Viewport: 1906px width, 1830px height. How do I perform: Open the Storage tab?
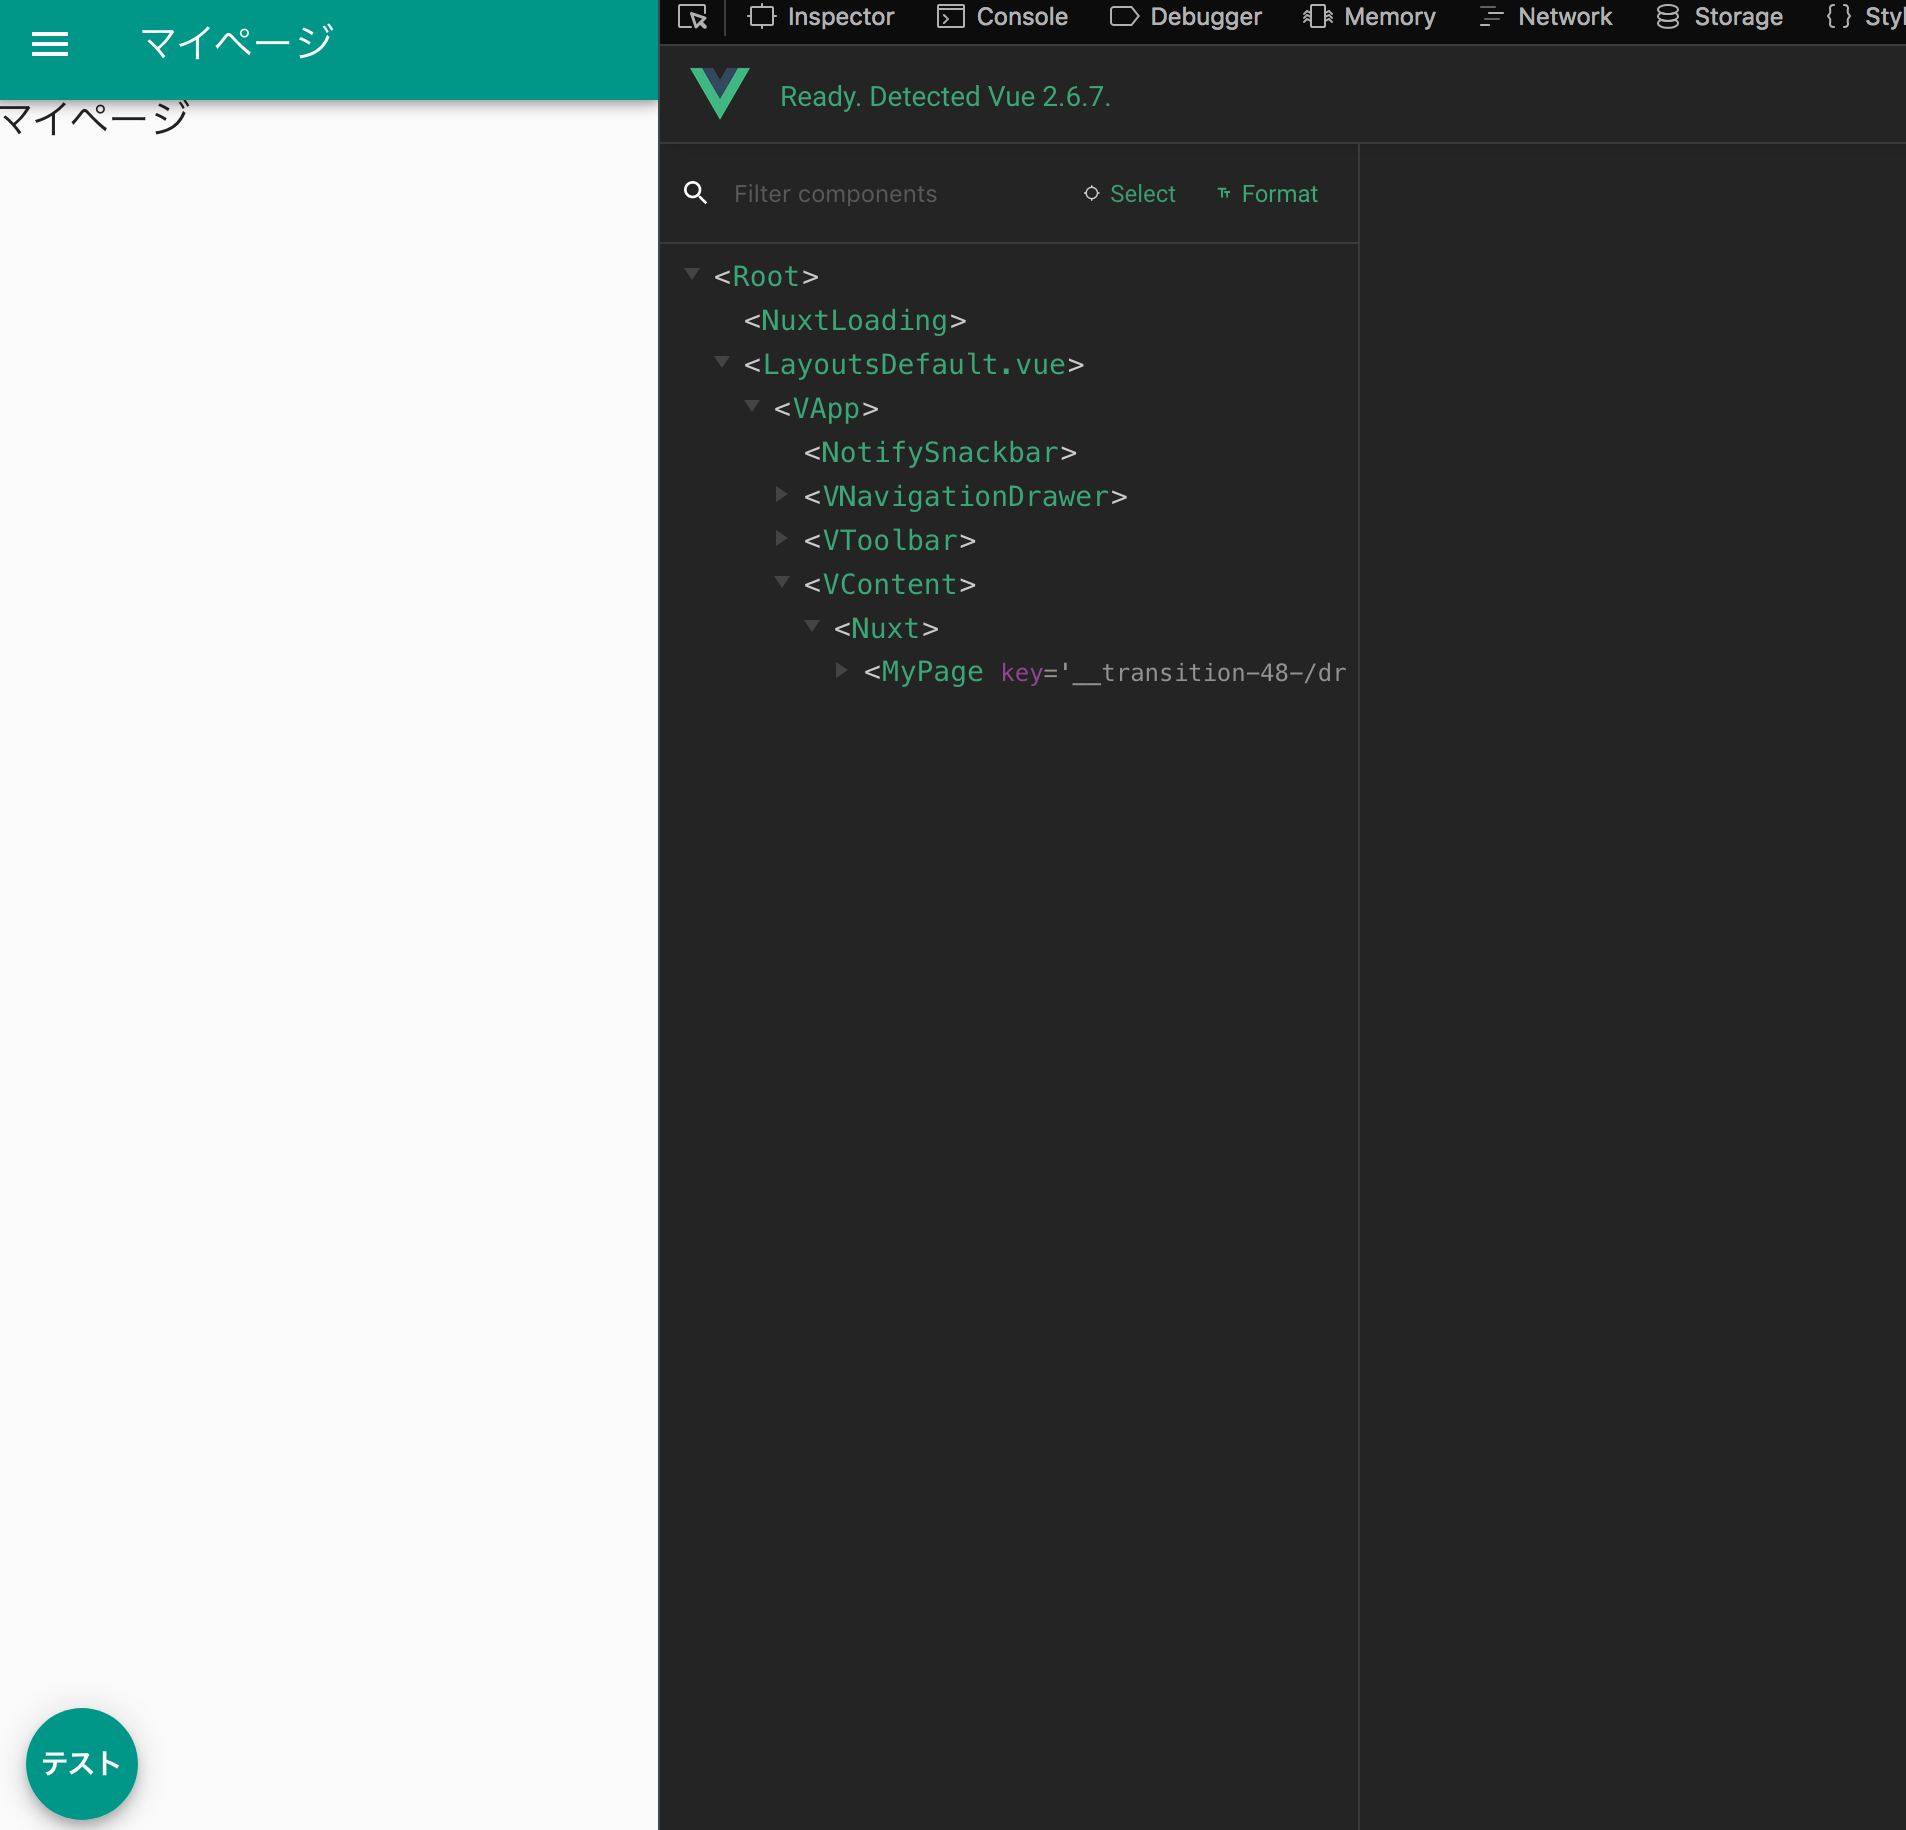(1720, 17)
